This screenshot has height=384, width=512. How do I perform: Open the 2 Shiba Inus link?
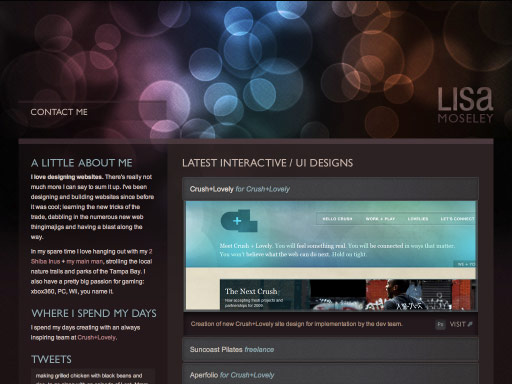(91, 256)
